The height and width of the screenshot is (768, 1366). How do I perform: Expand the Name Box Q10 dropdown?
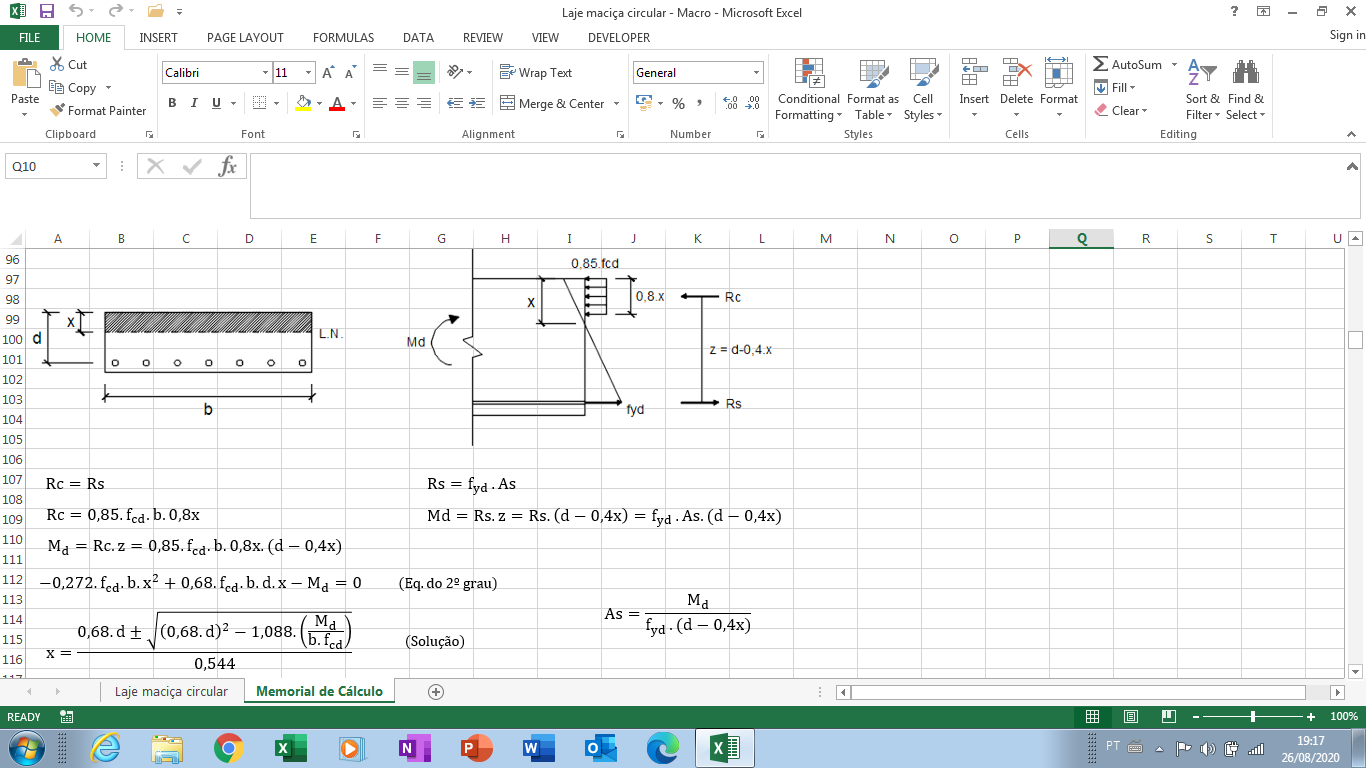pyautogui.click(x=97, y=166)
